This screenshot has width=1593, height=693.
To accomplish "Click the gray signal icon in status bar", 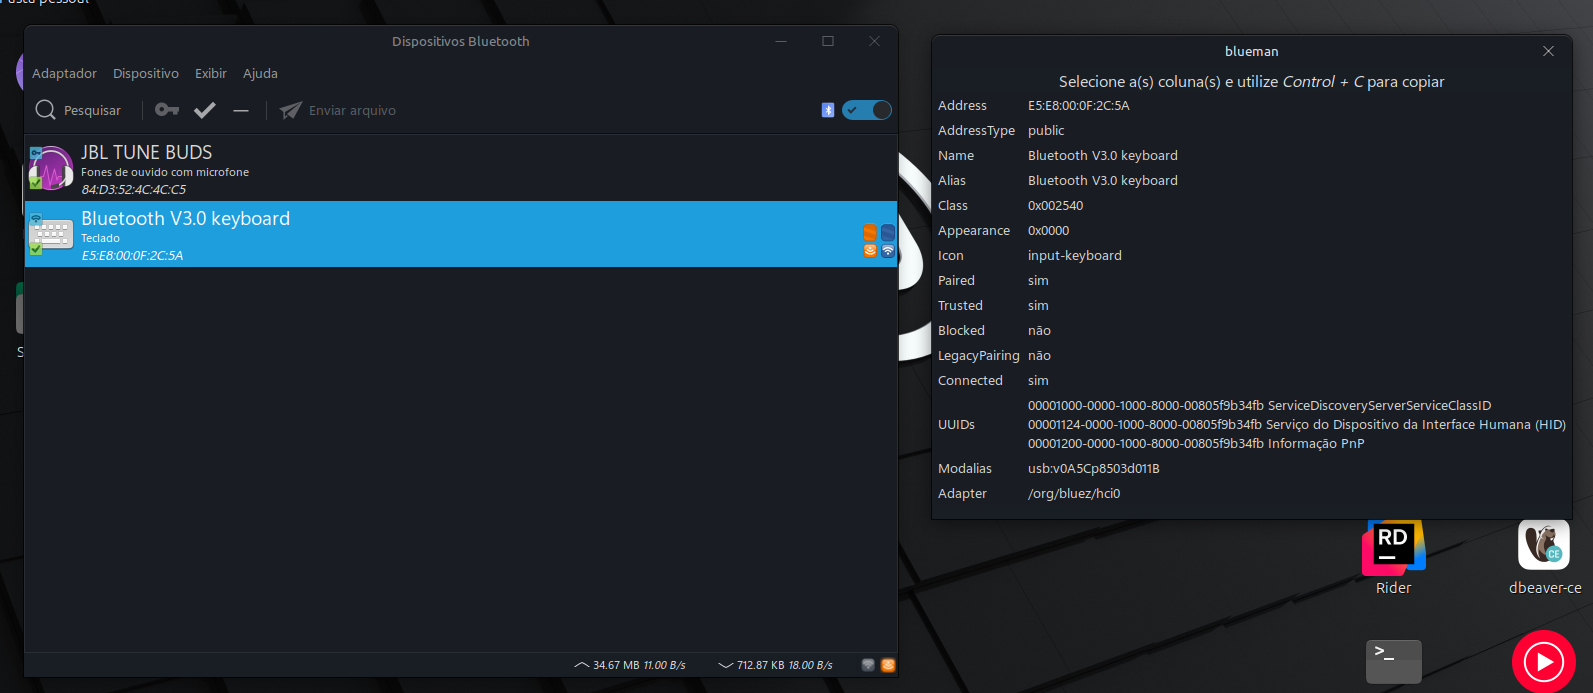I will [x=868, y=665].
